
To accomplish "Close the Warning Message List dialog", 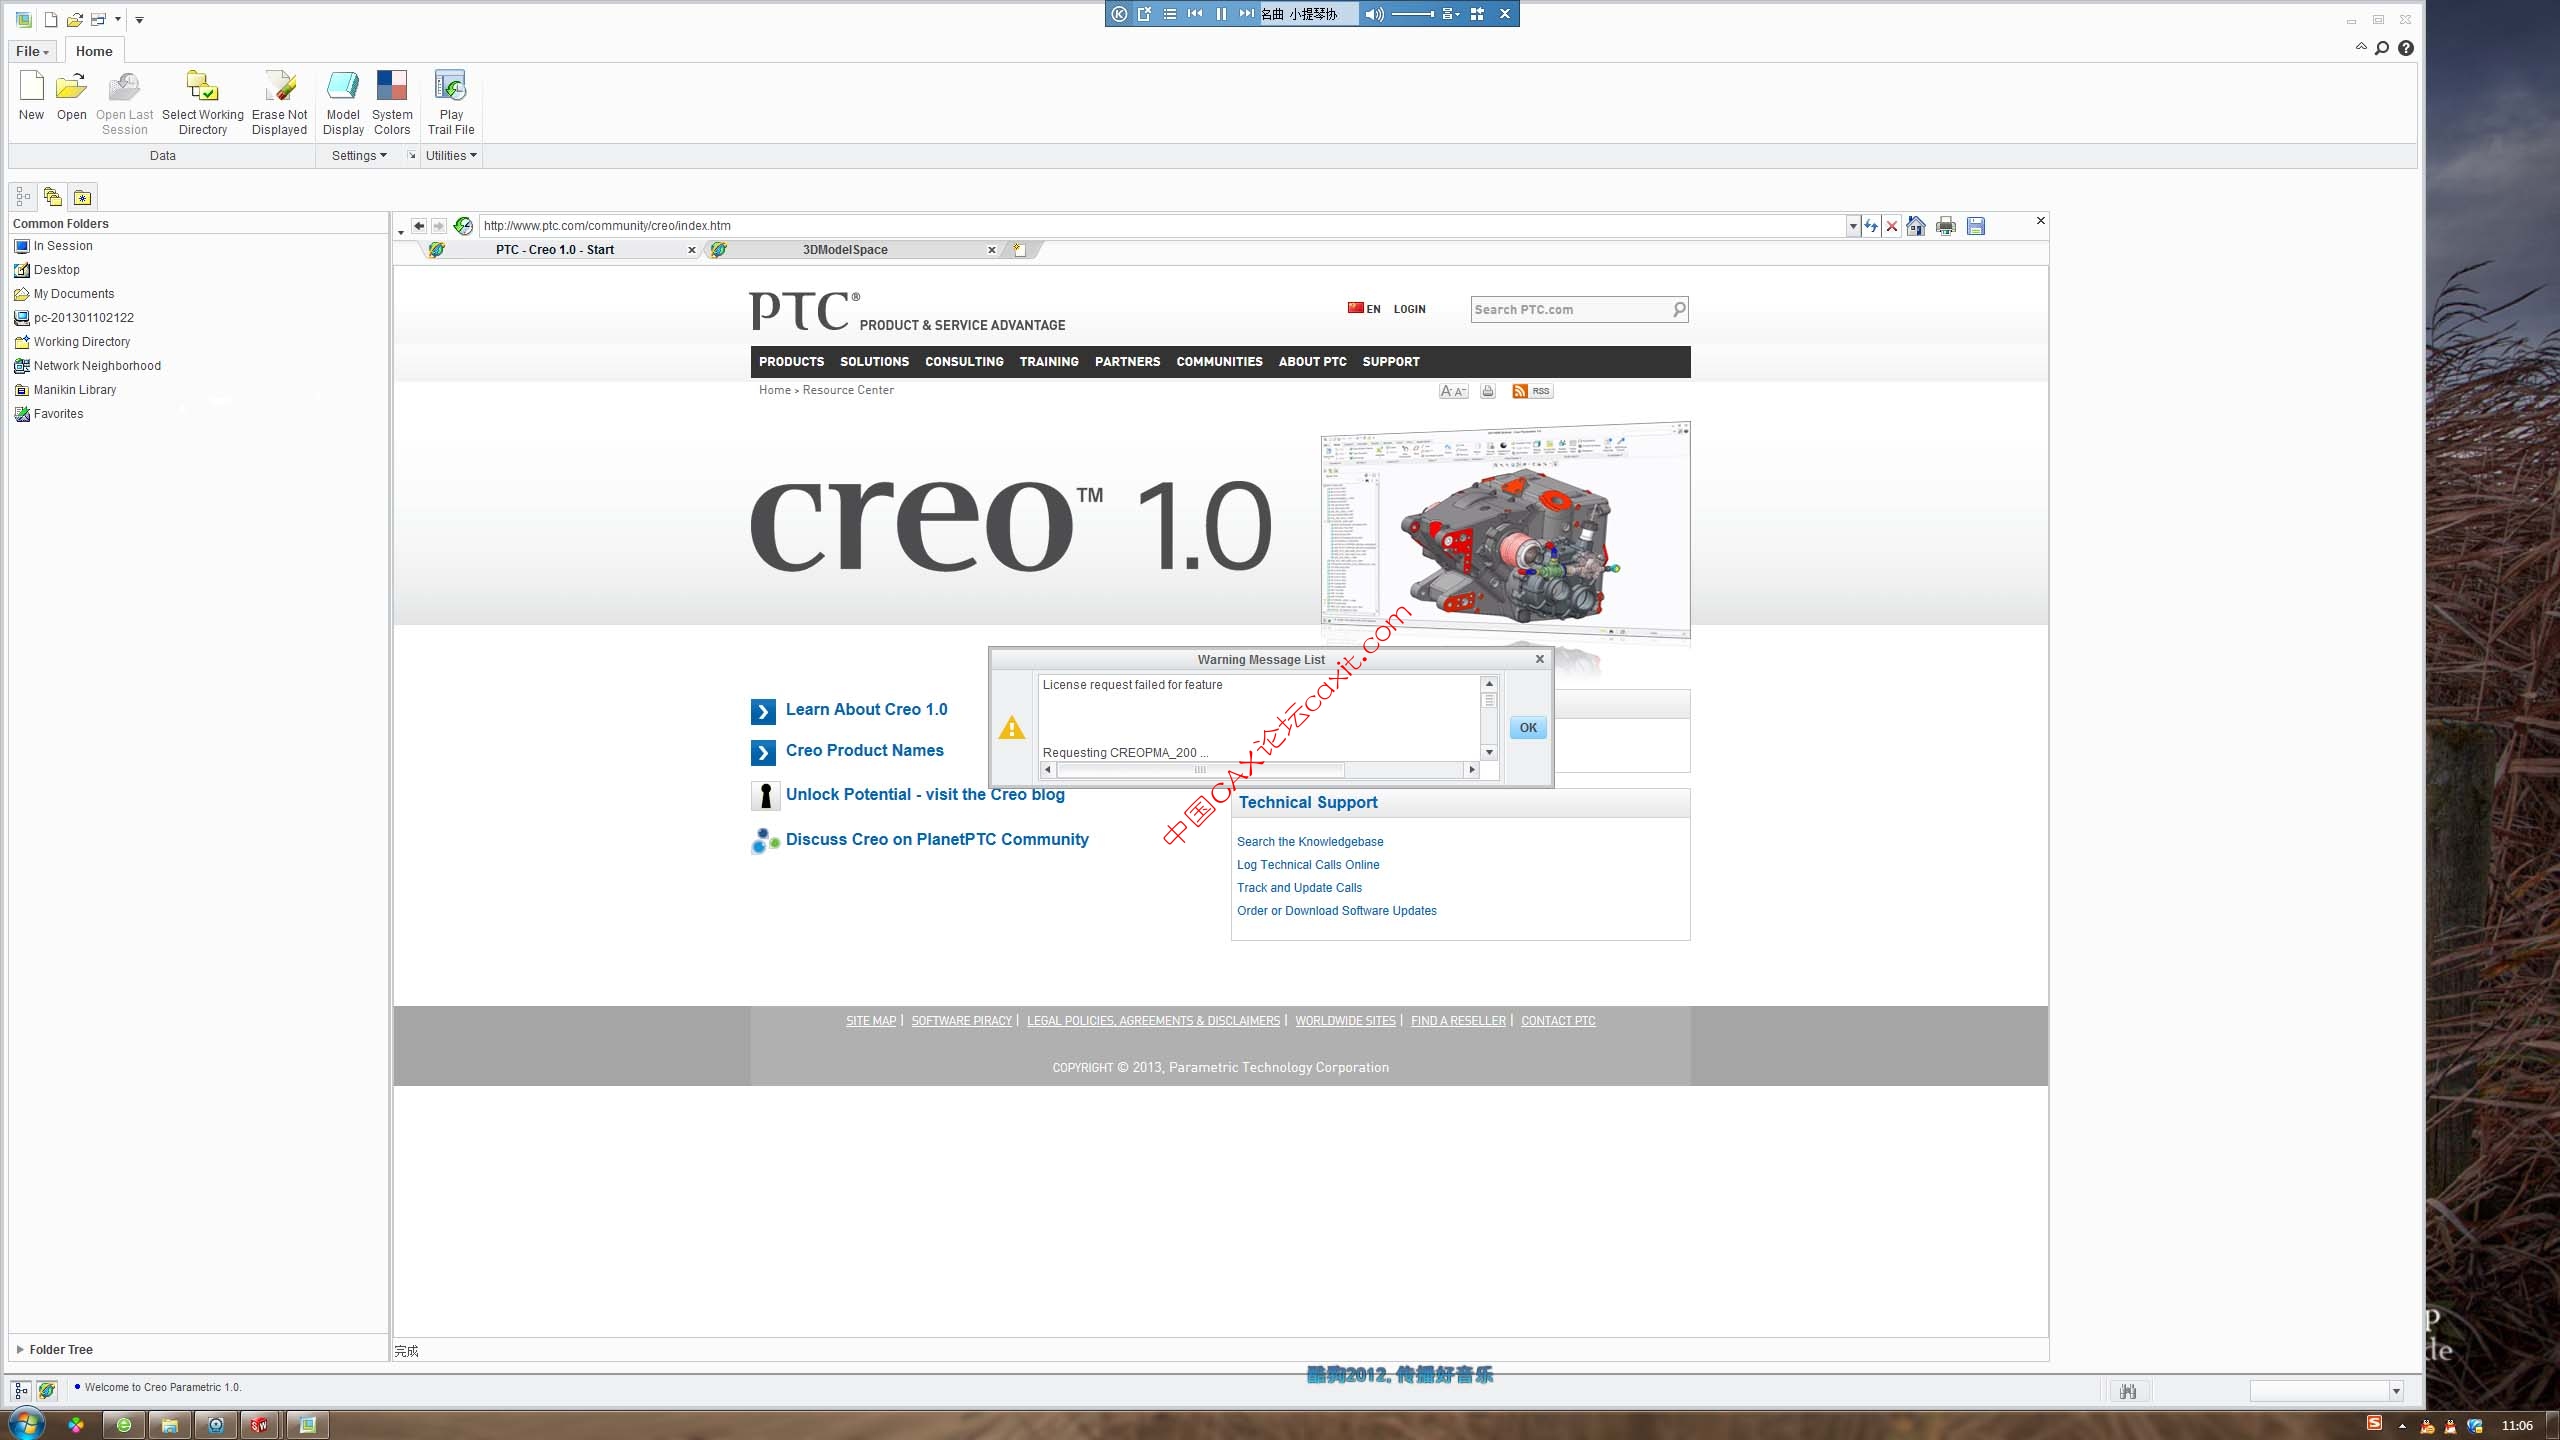I will click(x=1540, y=659).
